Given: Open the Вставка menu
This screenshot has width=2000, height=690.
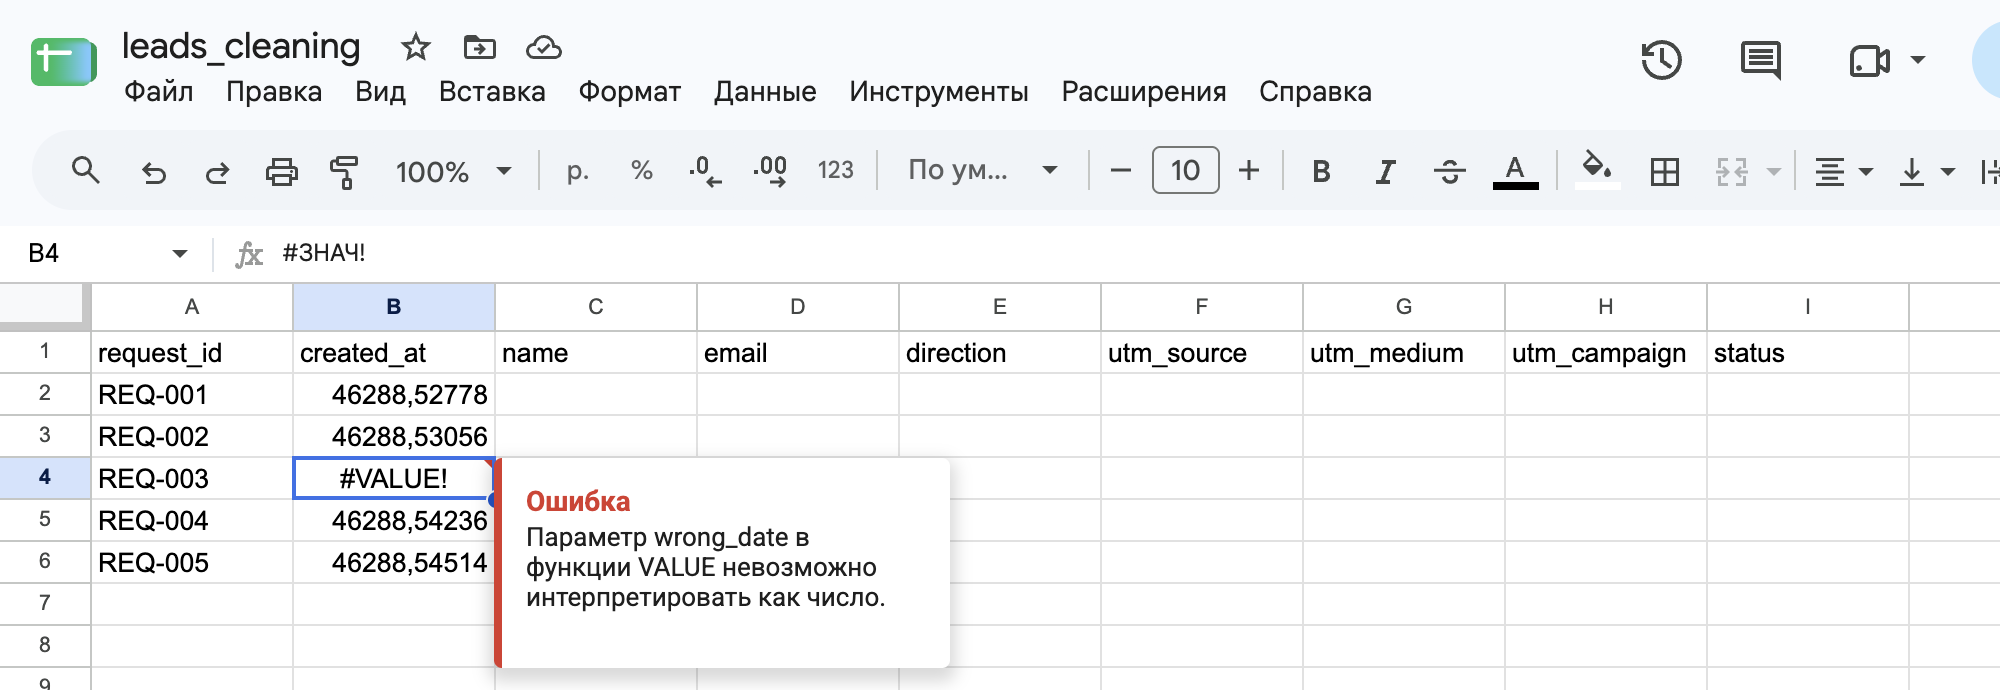Looking at the screenshot, I should click(492, 92).
